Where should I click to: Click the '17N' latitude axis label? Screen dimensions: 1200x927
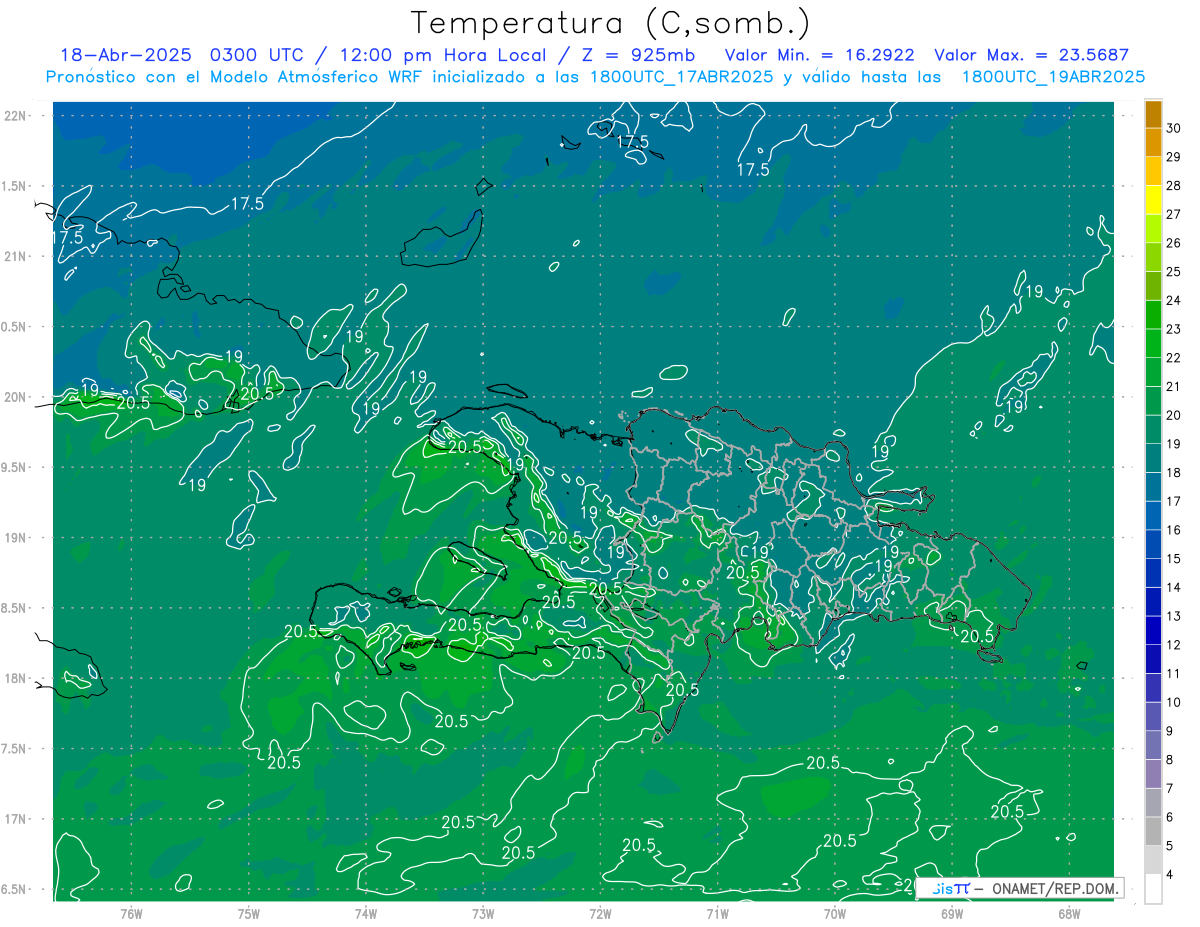16,819
